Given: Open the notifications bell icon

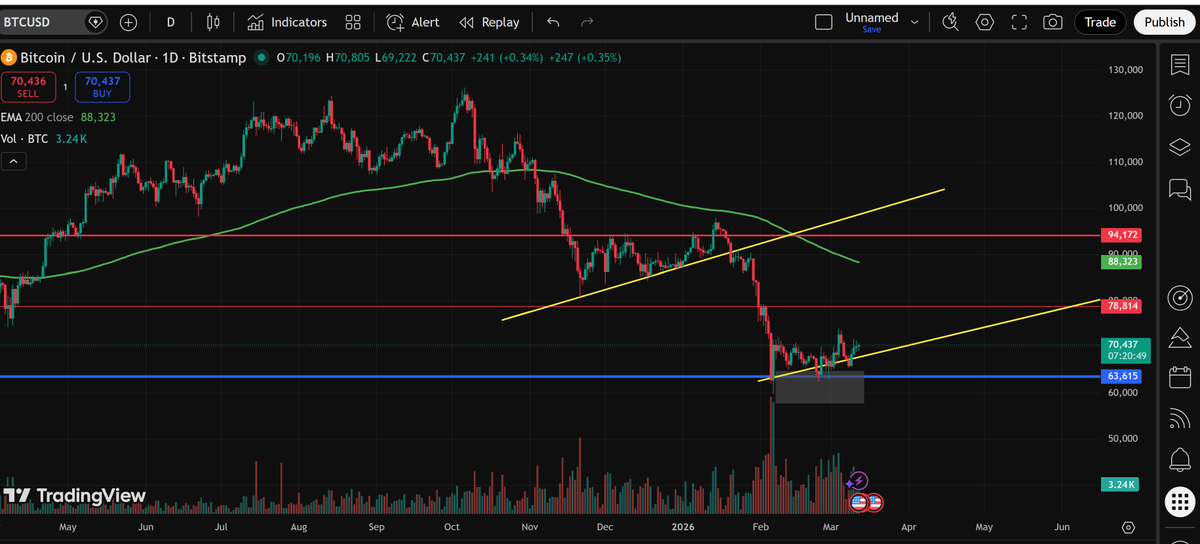Looking at the screenshot, I should [x=1179, y=459].
